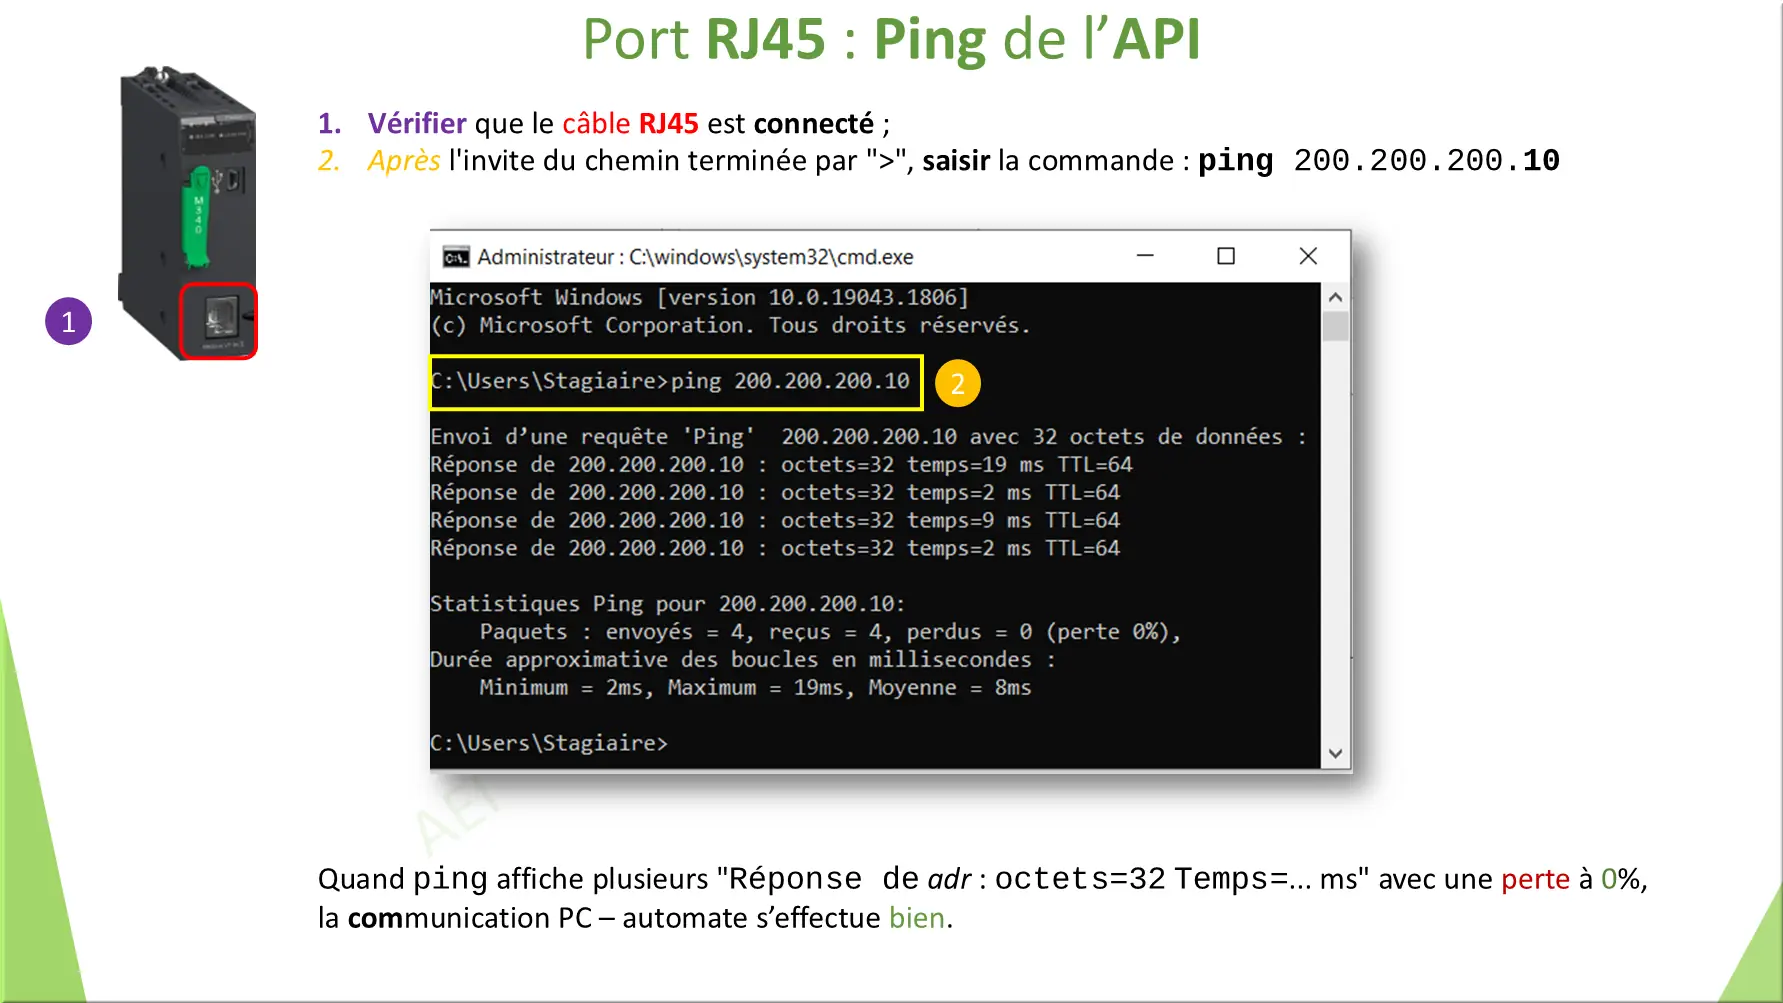
Task: Click the cmd.exe icon in title bar
Action: pyautogui.click(x=456, y=258)
